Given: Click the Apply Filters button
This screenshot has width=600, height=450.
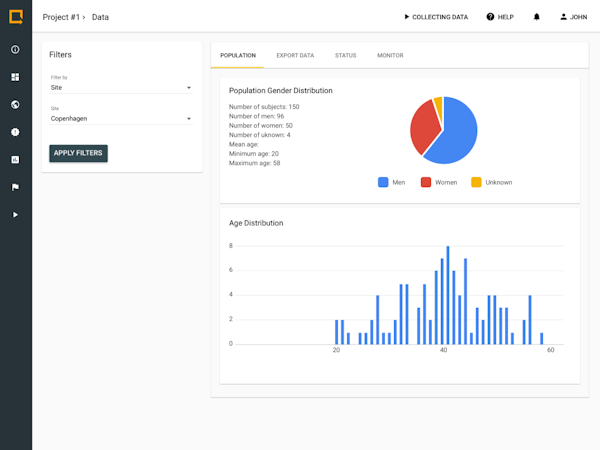Looking at the screenshot, I should coord(78,153).
